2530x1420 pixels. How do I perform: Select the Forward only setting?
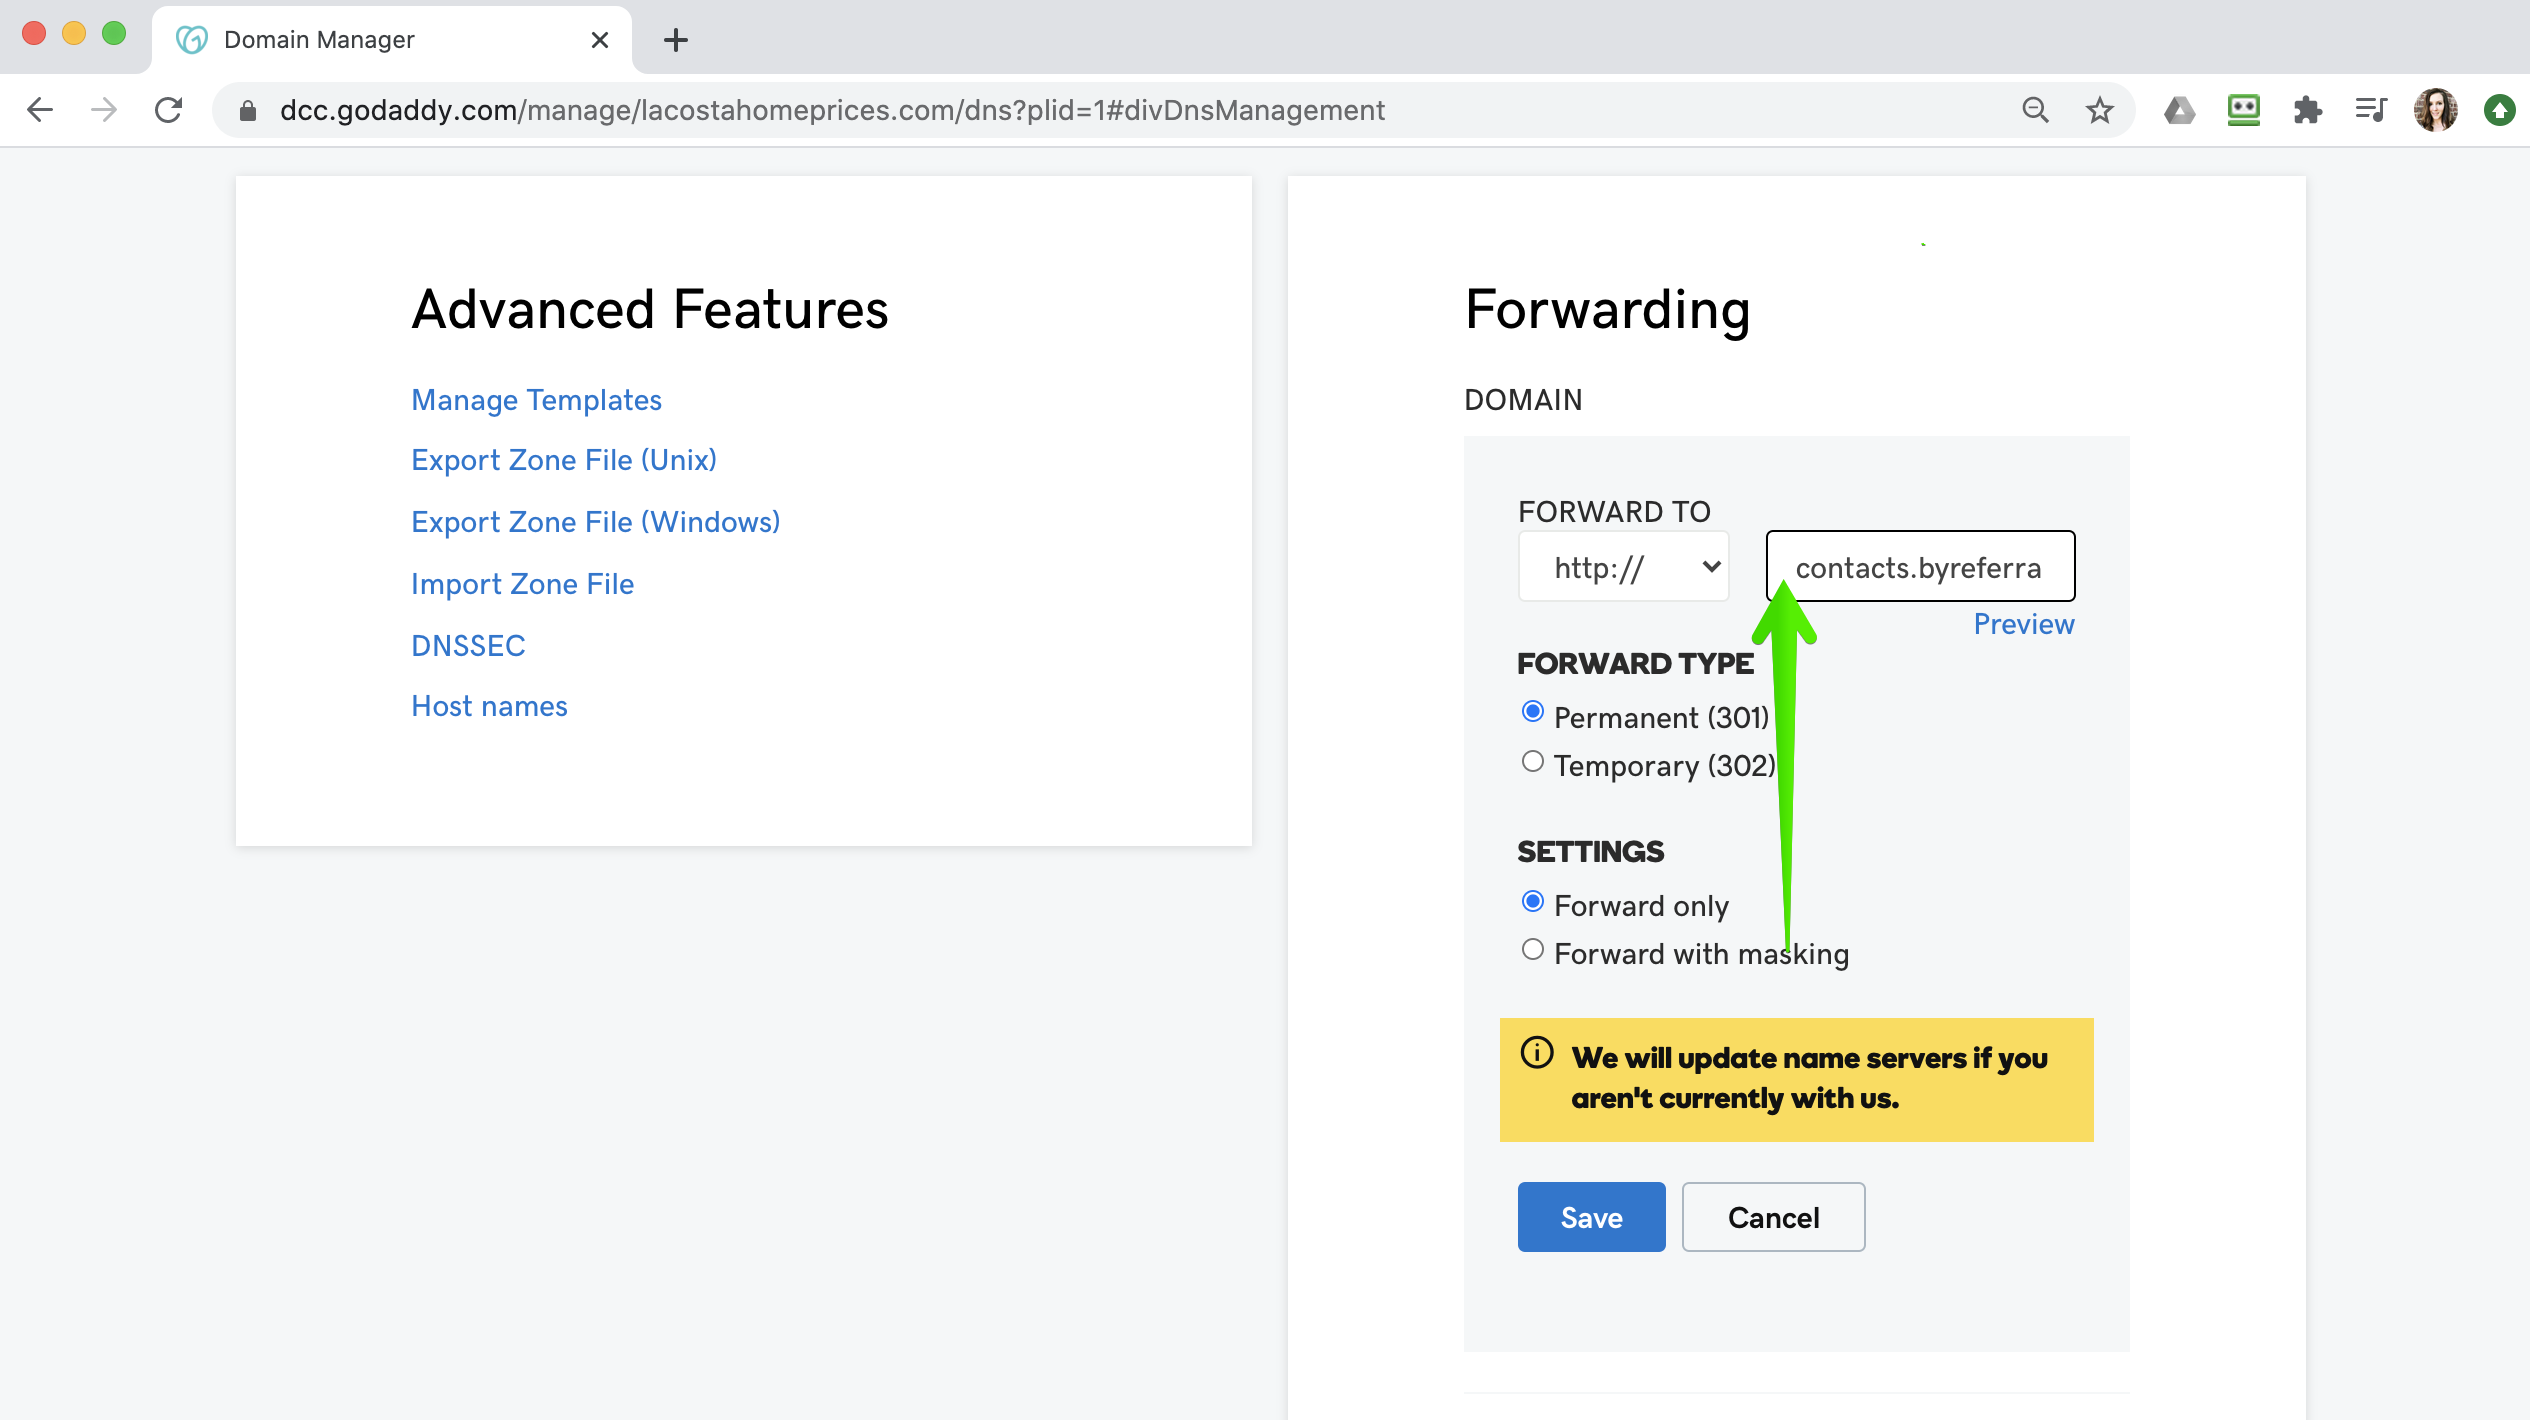pyautogui.click(x=1532, y=903)
